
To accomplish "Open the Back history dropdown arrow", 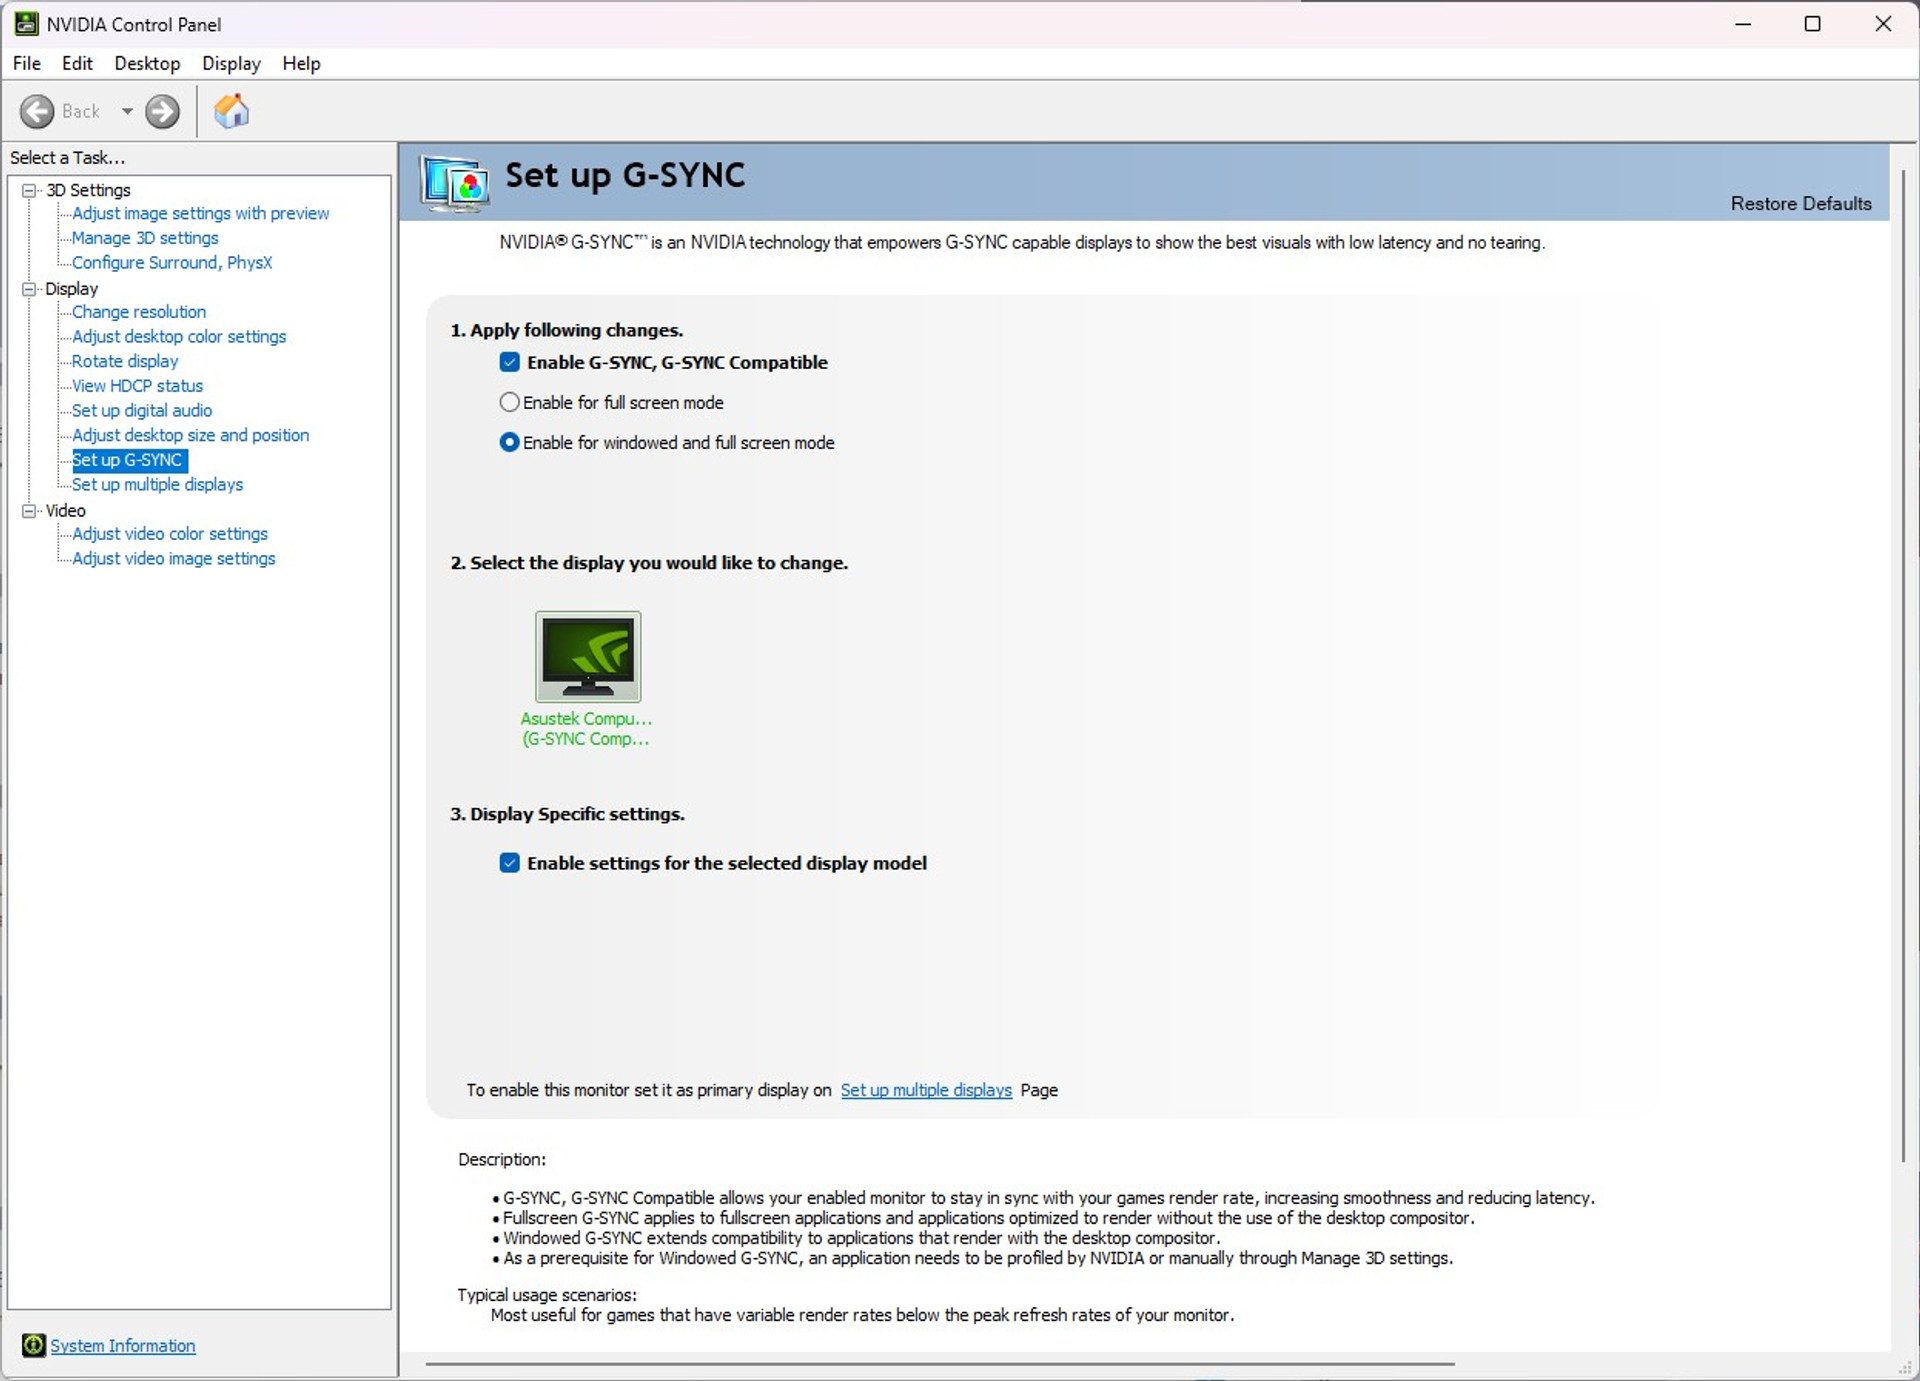I will pyautogui.click(x=127, y=111).
